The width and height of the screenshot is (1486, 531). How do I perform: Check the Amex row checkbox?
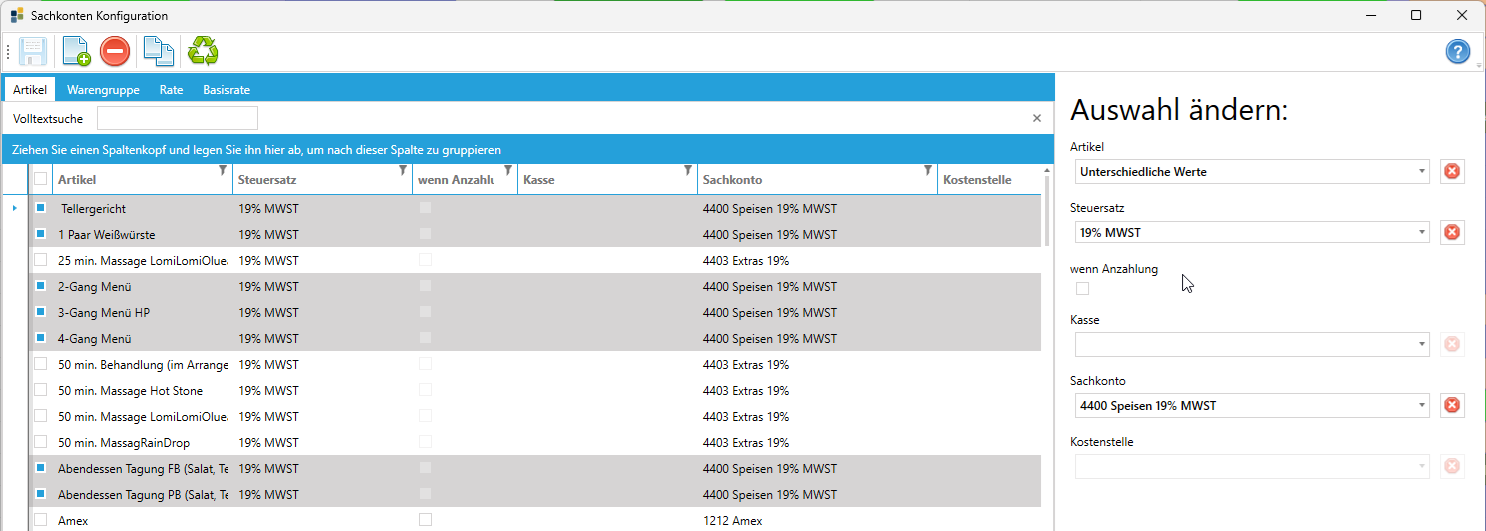41,520
